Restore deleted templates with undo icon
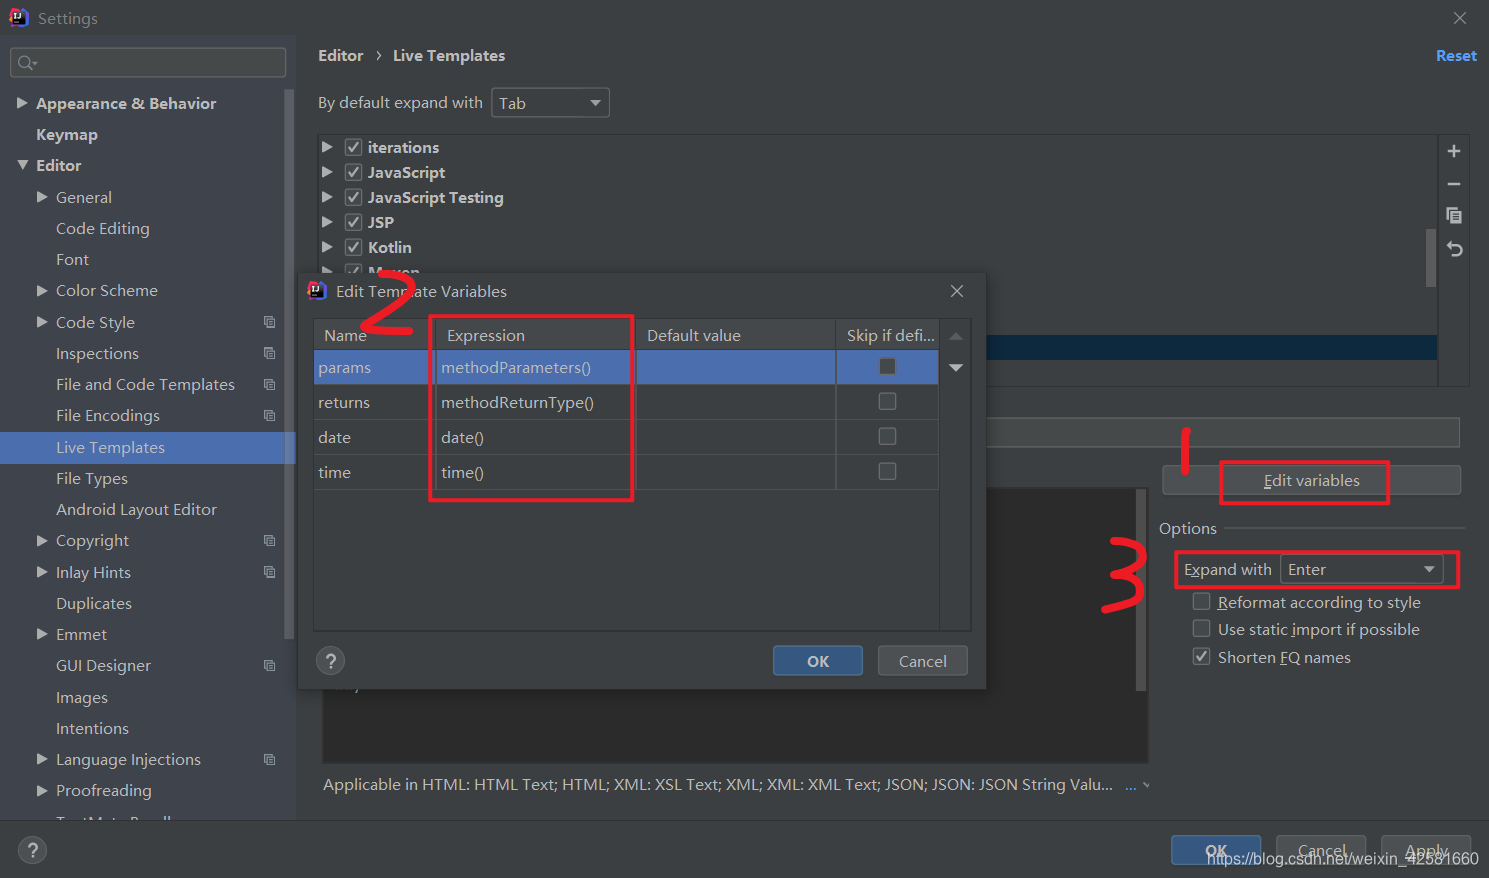The height and width of the screenshot is (878, 1489). point(1454,249)
